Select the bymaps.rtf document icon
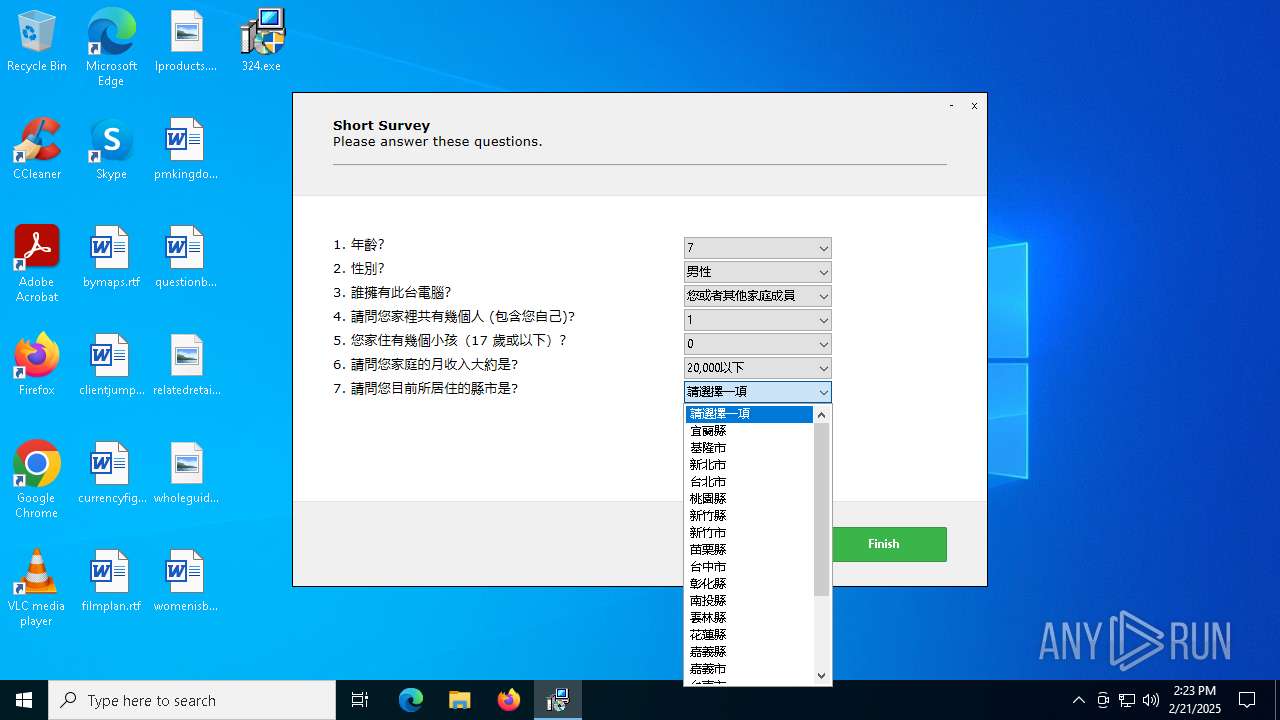 (111, 258)
